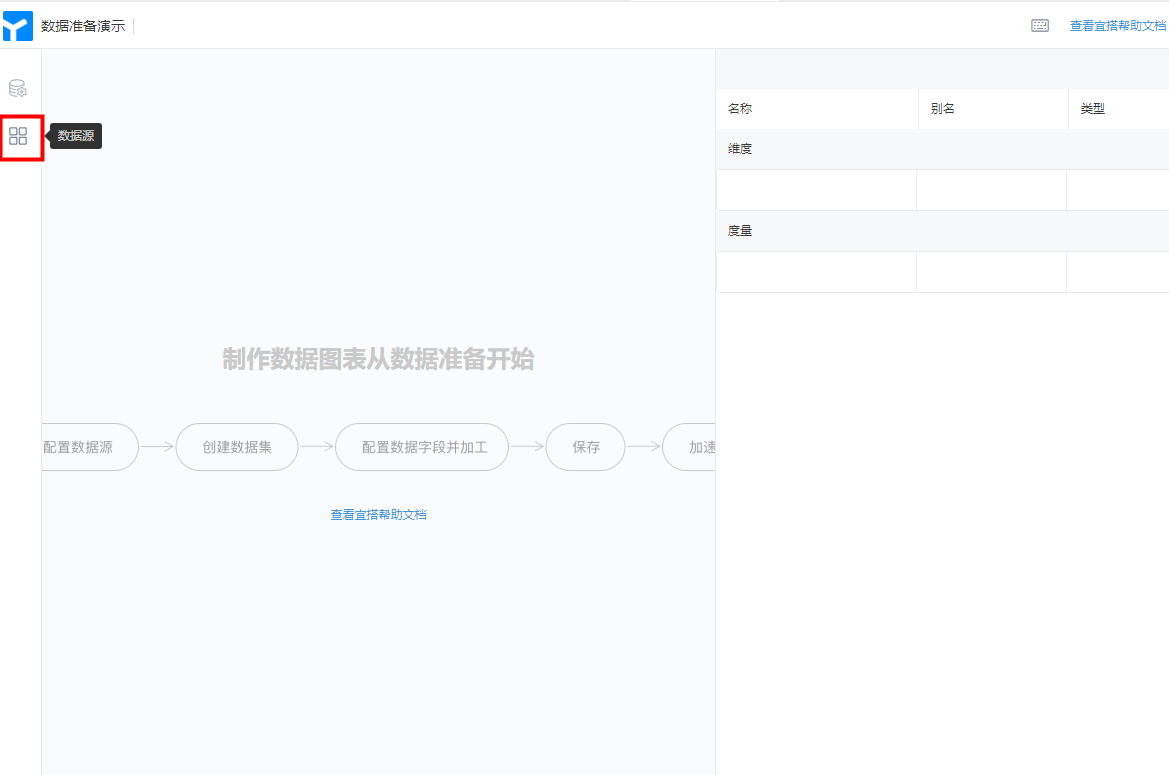1169x775 pixels.
Task: Select the 配置数据字段并加工 step
Action: tap(422, 447)
